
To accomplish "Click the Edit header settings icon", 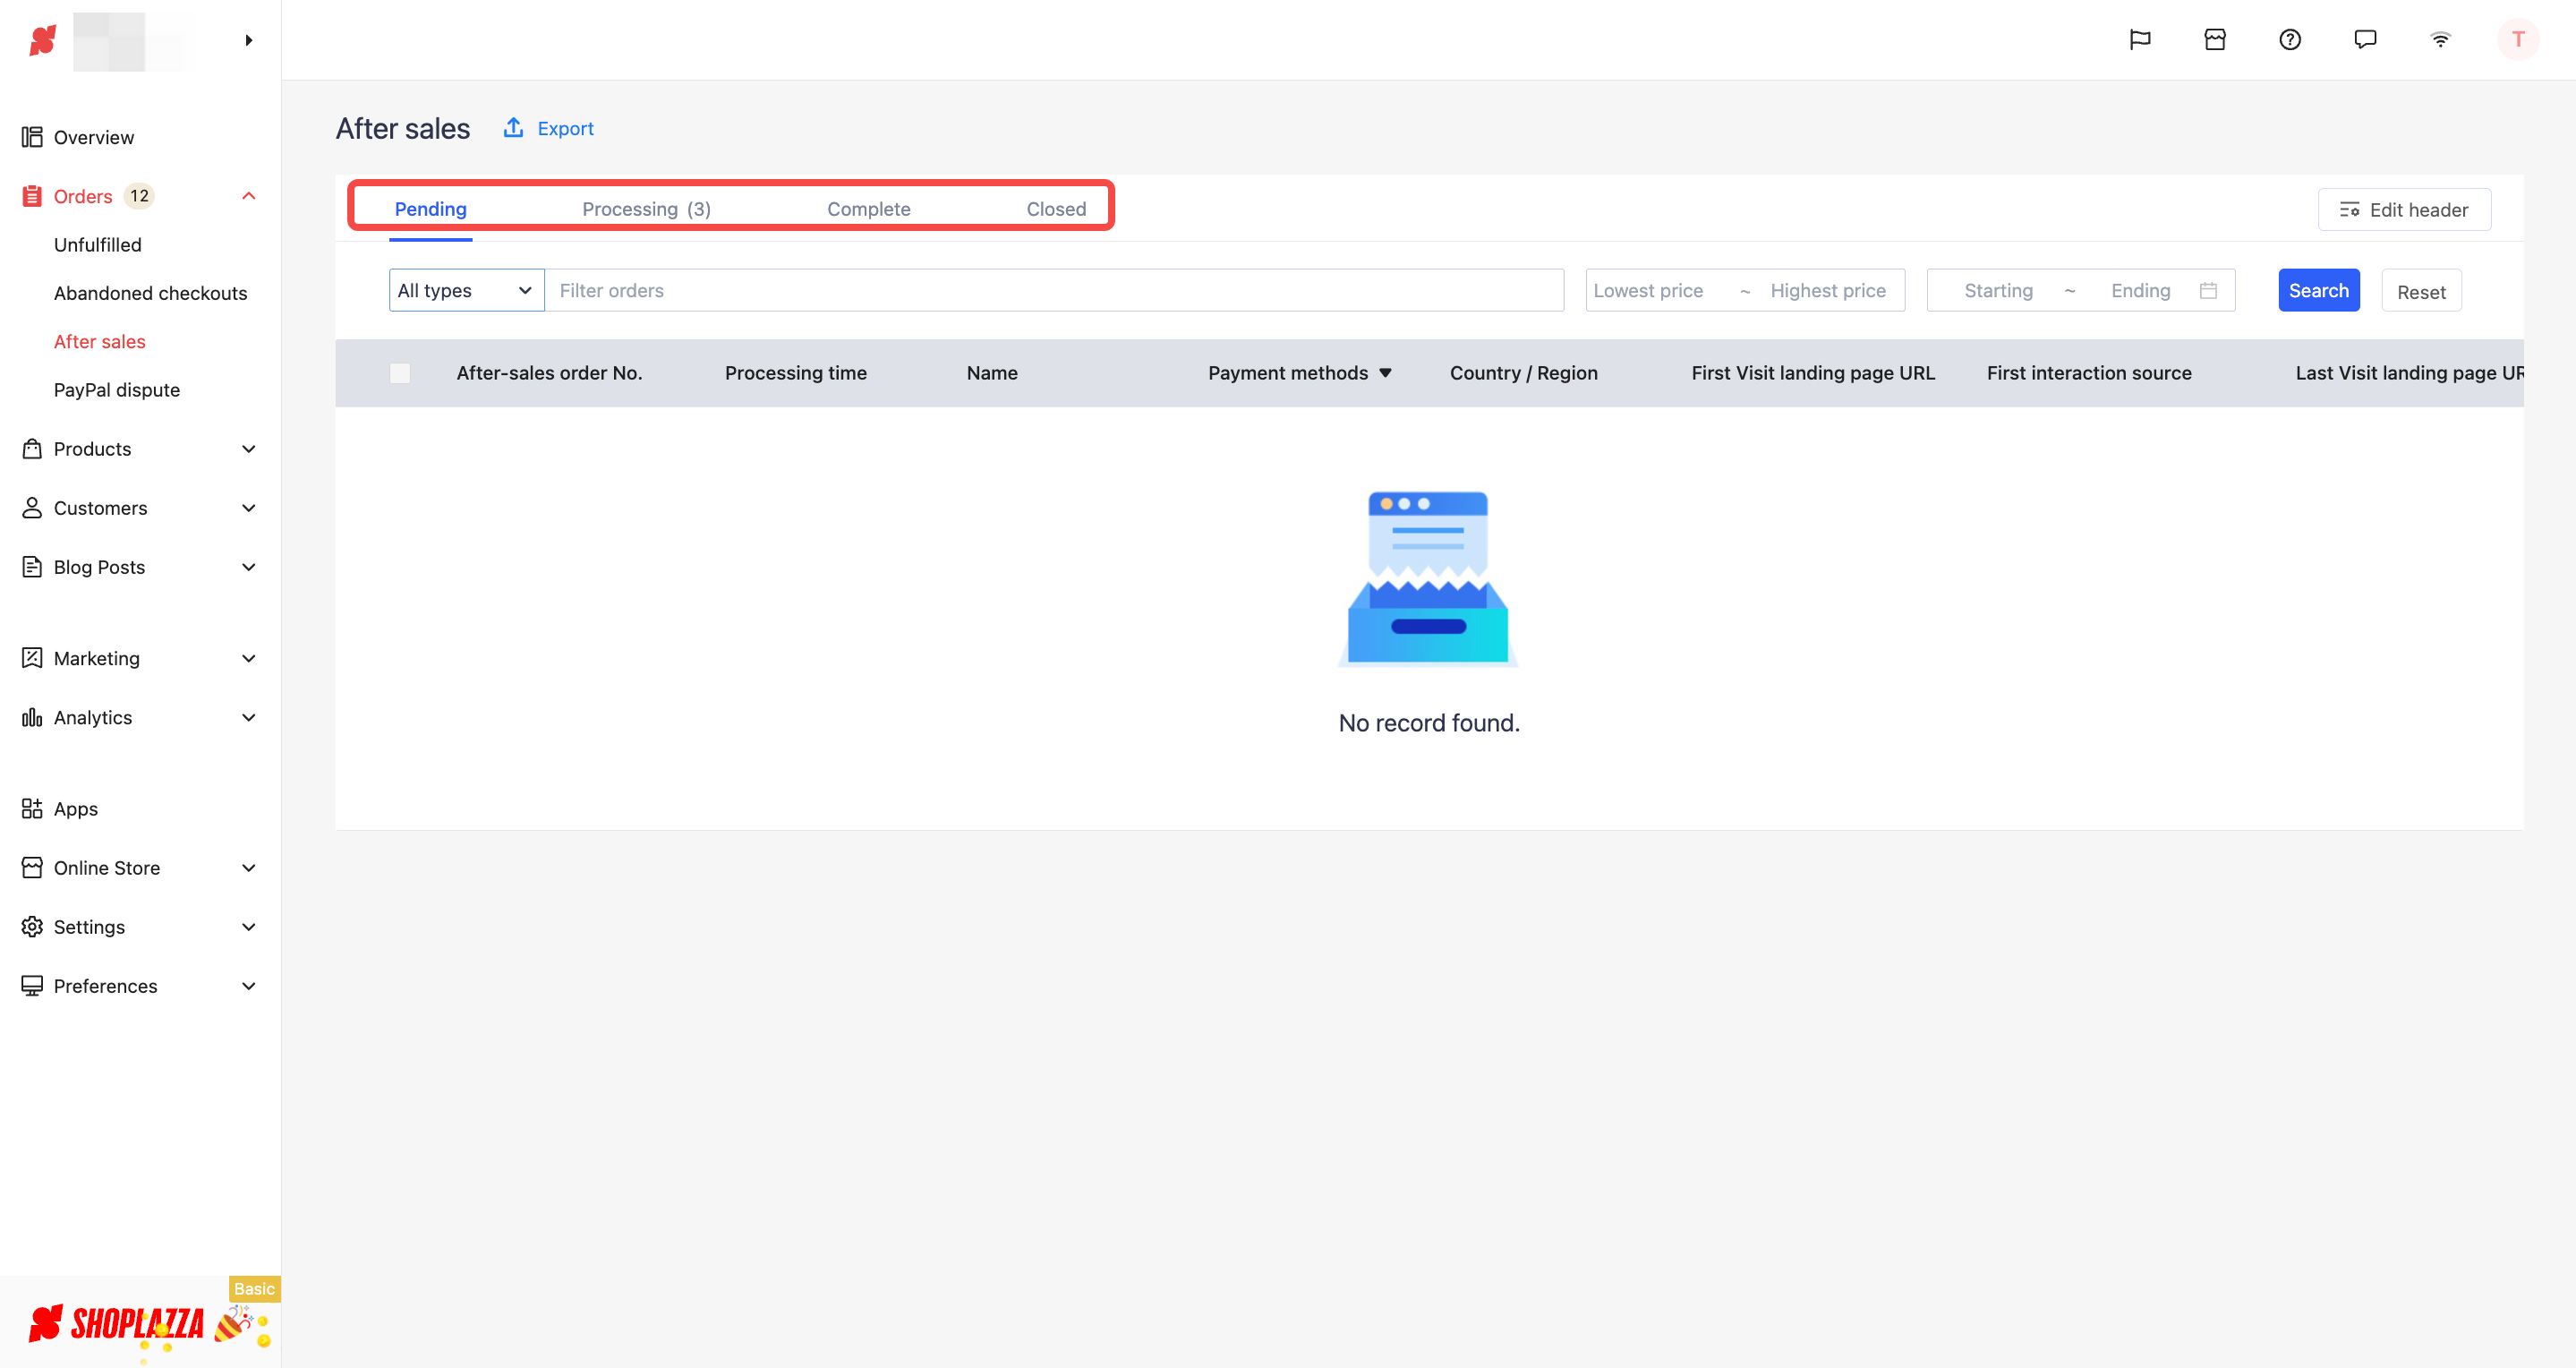I will point(2349,209).
